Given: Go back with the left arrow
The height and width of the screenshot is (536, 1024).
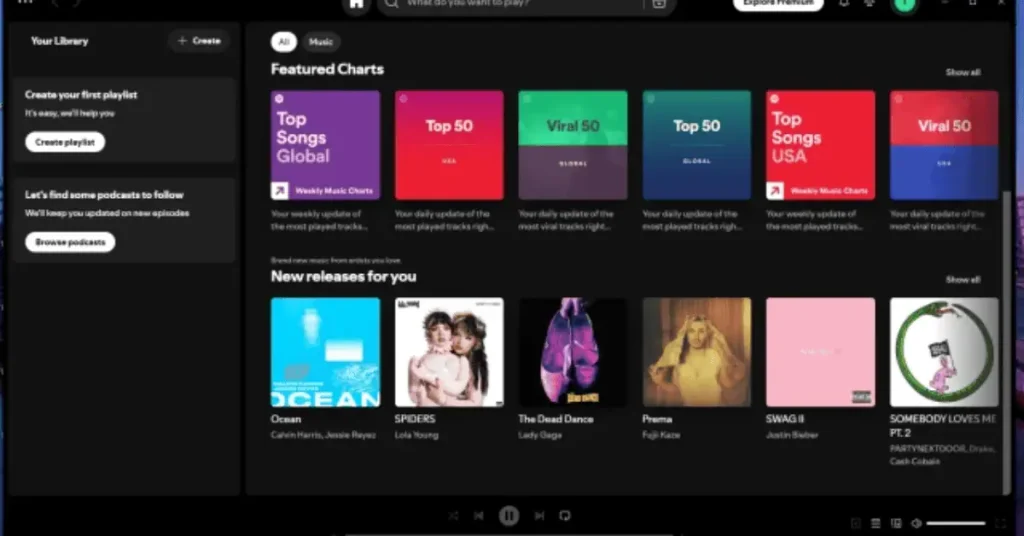Looking at the screenshot, I should (56, 3).
